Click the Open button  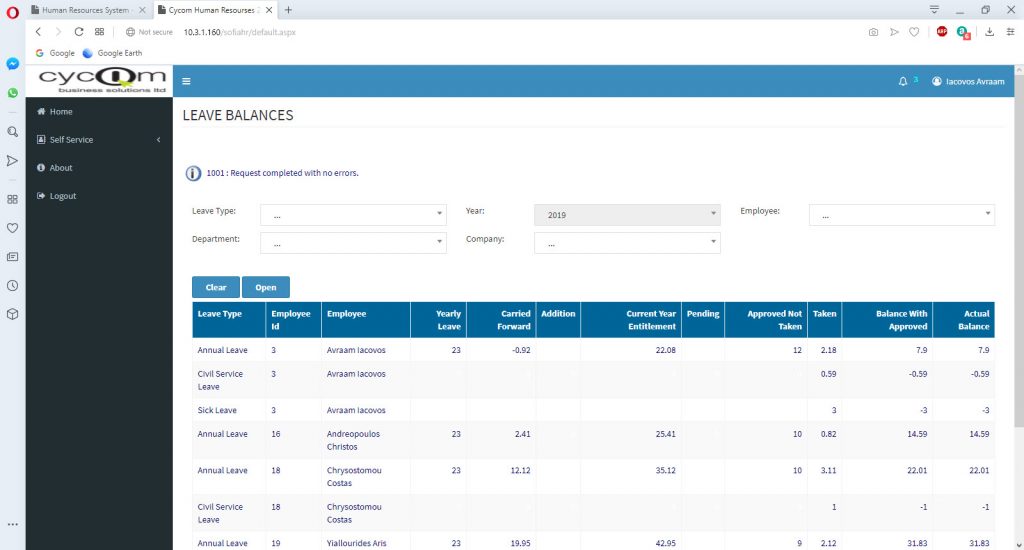tap(266, 287)
